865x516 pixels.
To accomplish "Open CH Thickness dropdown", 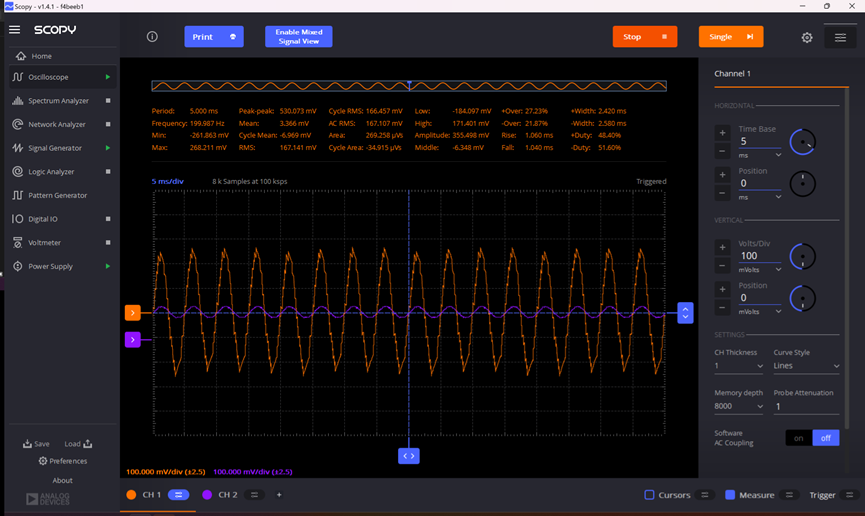I will pos(739,366).
